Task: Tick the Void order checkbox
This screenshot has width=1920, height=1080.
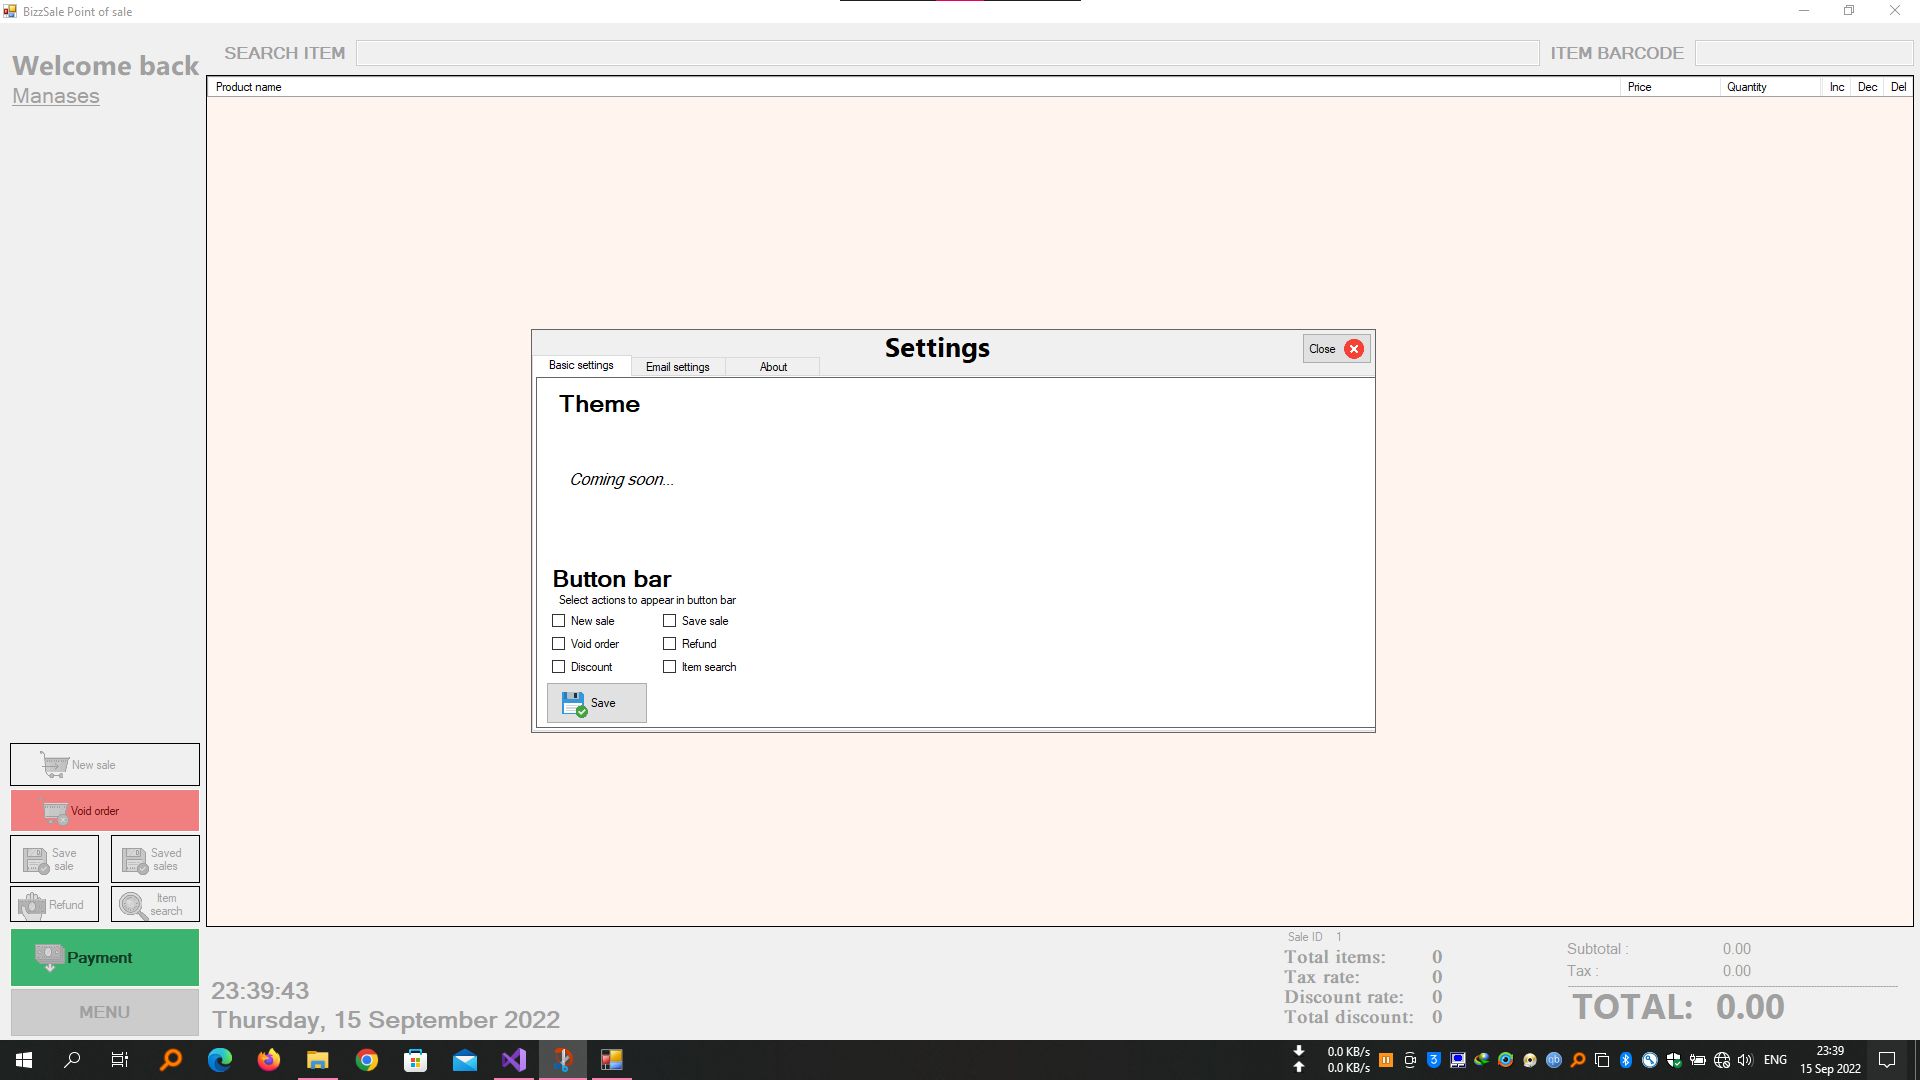Action: pos(559,644)
